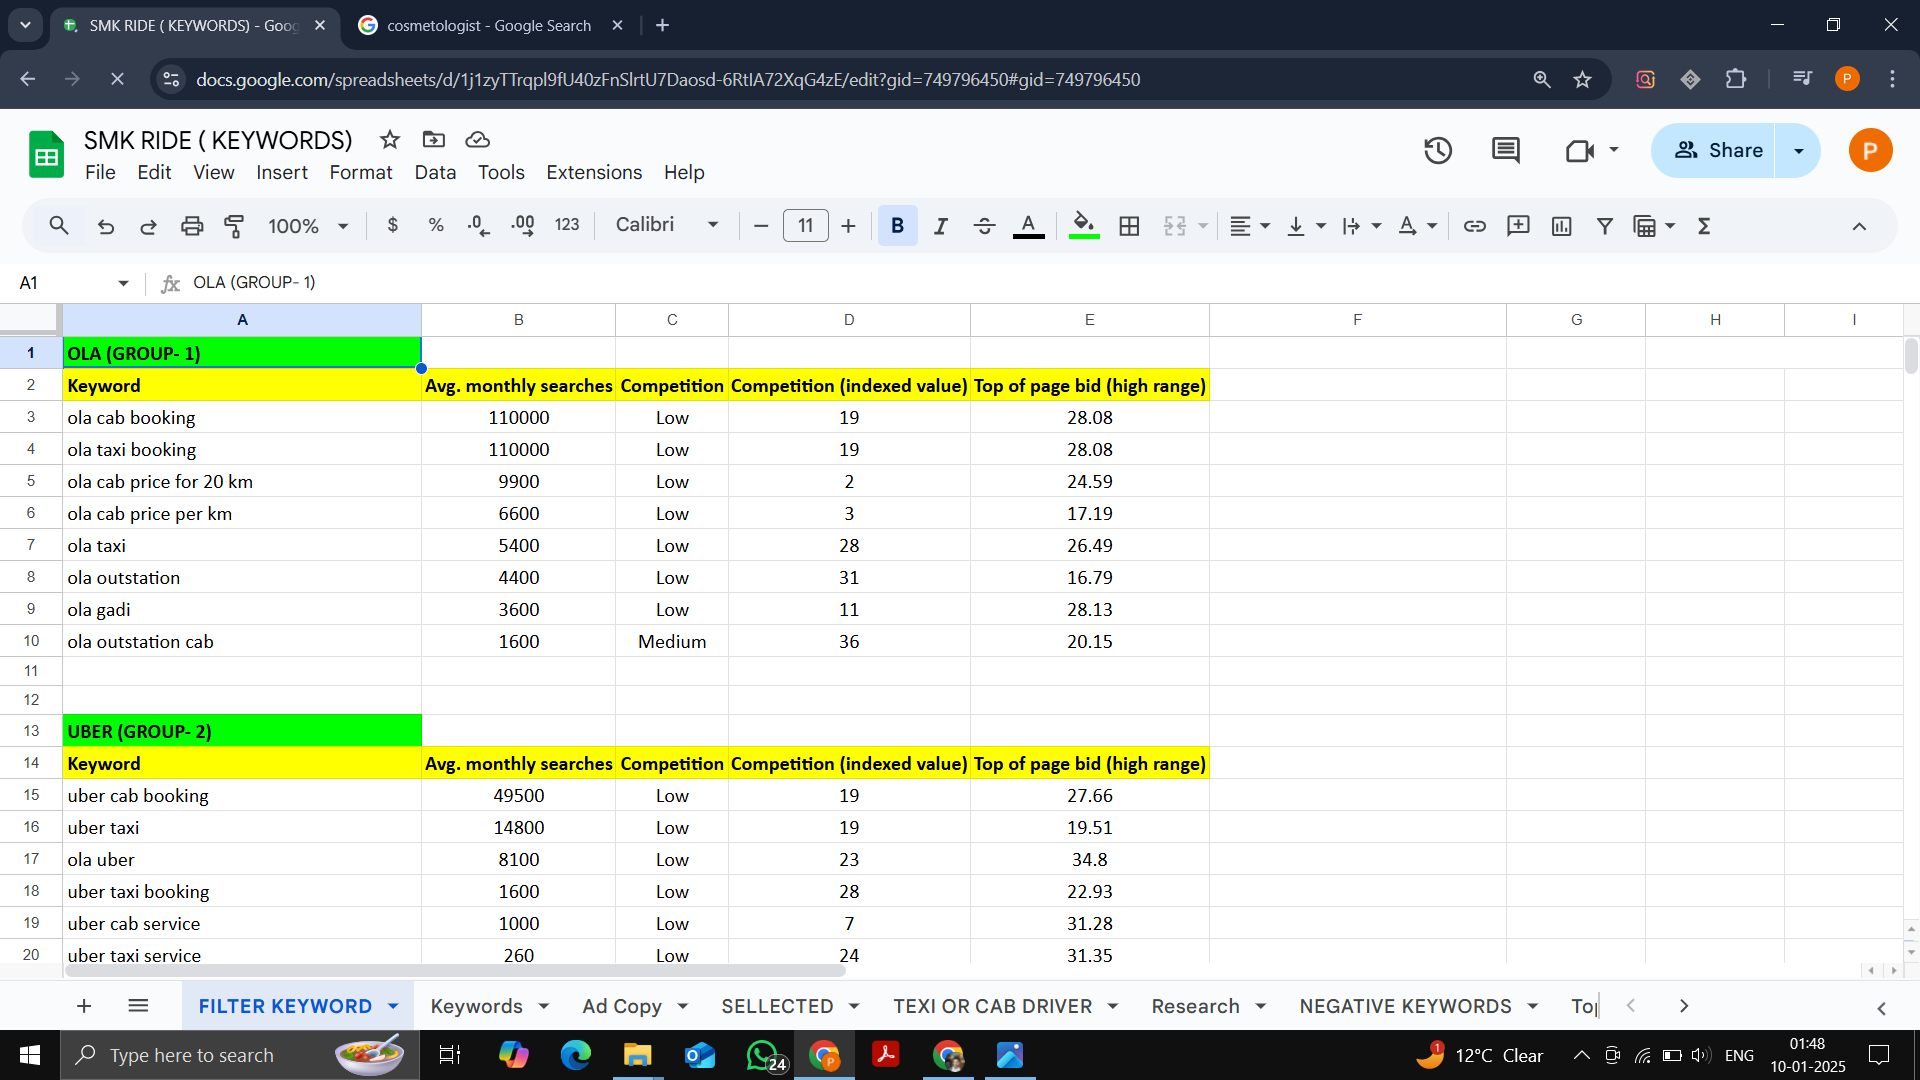Toggle strikethrough formatting
This screenshot has height=1080, width=1920.
984,226
